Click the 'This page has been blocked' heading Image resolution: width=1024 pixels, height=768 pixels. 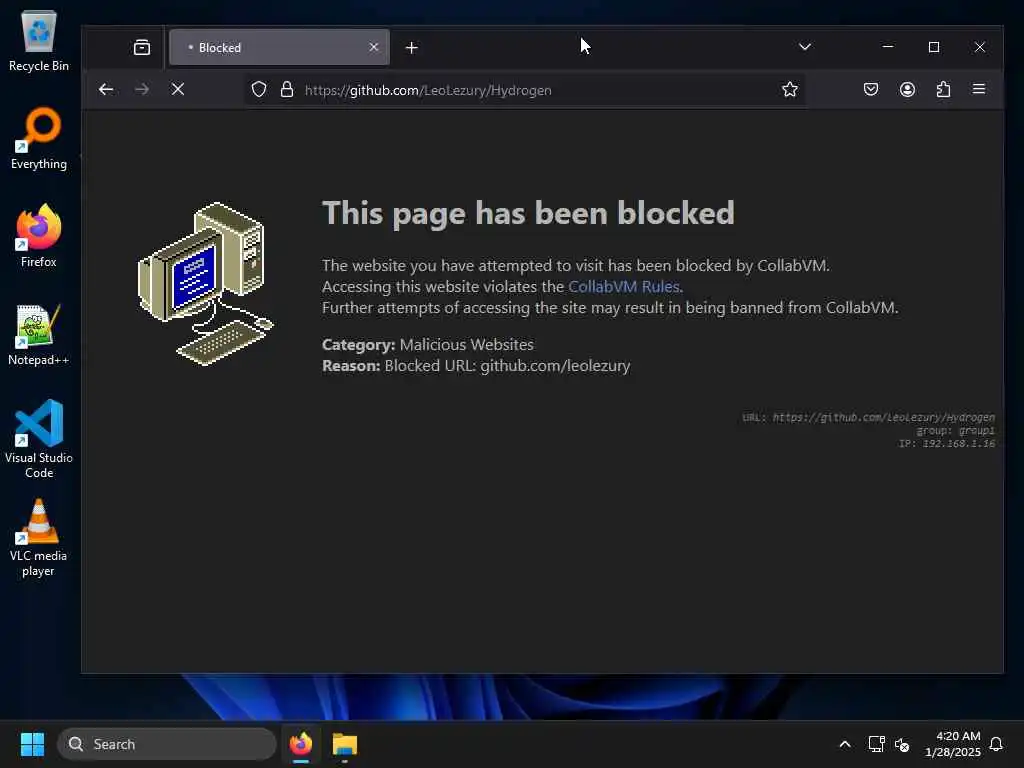coord(528,214)
